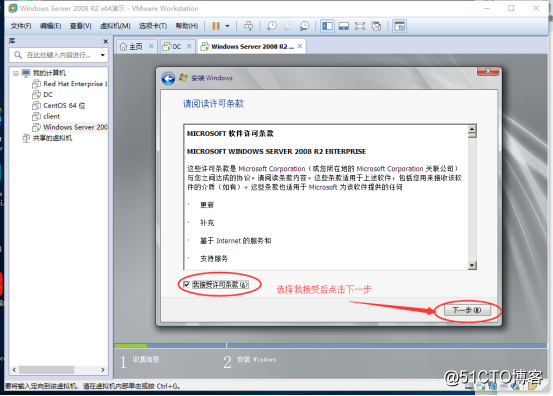Open the library search filter dropdown arrow
Screen dimensions: 553x396
click(x=103, y=55)
